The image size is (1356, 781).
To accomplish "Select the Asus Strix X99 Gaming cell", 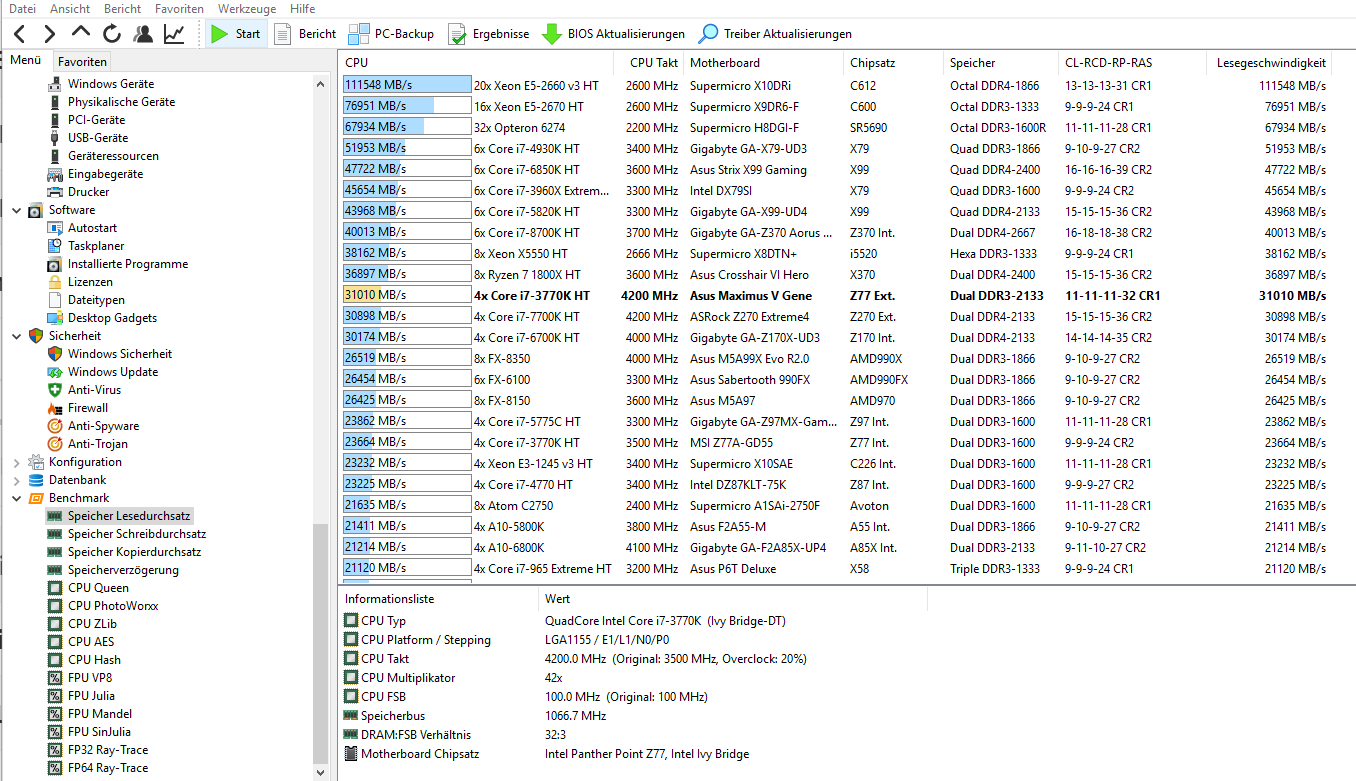I will (x=748, y=169).
